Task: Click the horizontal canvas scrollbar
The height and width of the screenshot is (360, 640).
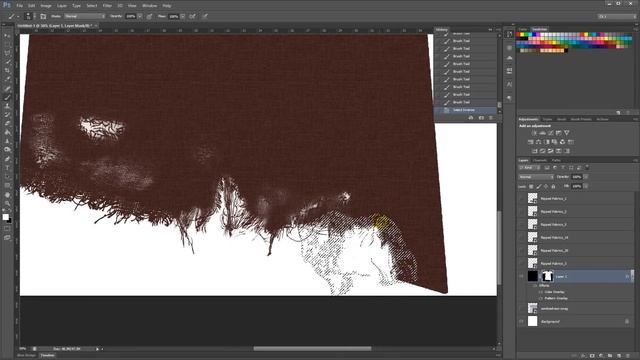Action: coord(312,349)
